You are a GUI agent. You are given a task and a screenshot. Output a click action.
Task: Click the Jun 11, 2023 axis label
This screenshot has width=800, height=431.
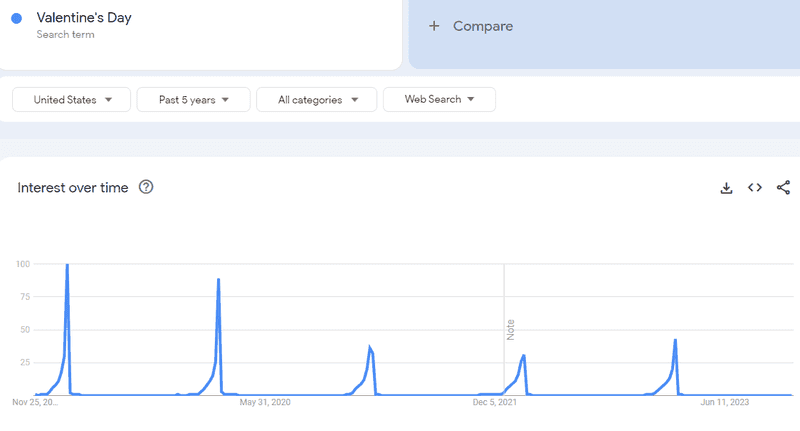[x=724, y=402]
